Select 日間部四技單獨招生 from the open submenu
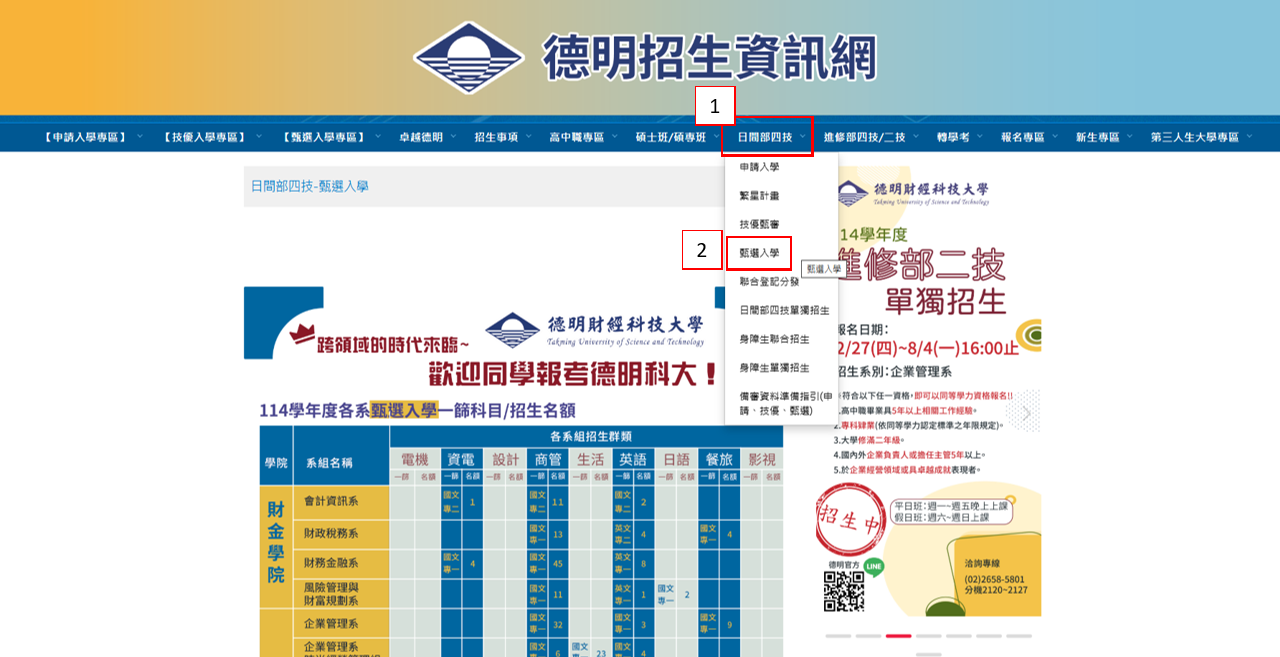Screen dimensions: 1280x657 (785, 311)
